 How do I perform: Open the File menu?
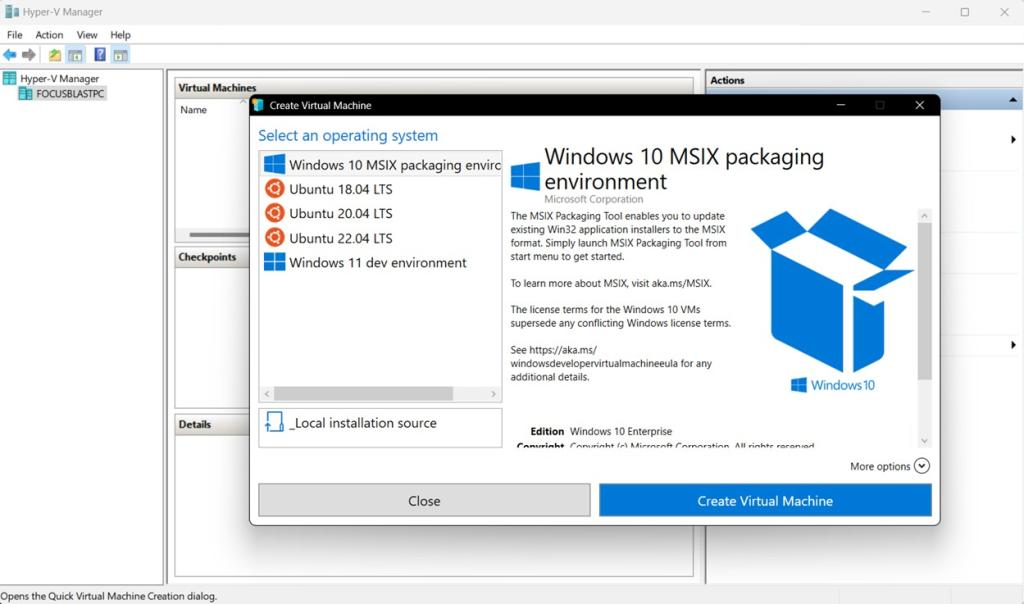pos(15,35)
